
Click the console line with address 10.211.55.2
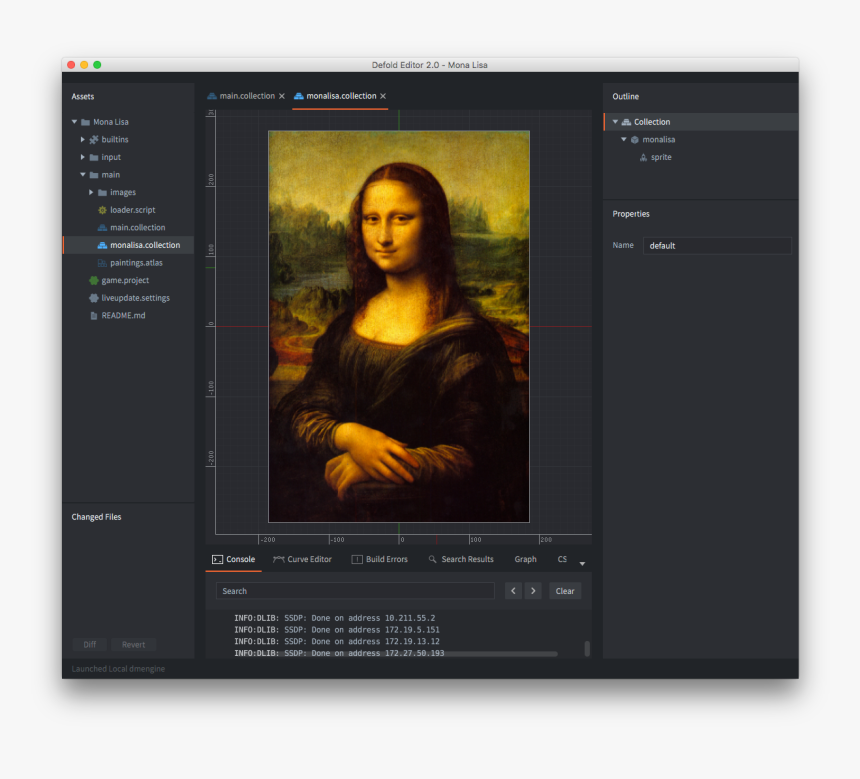click(335, 618)
